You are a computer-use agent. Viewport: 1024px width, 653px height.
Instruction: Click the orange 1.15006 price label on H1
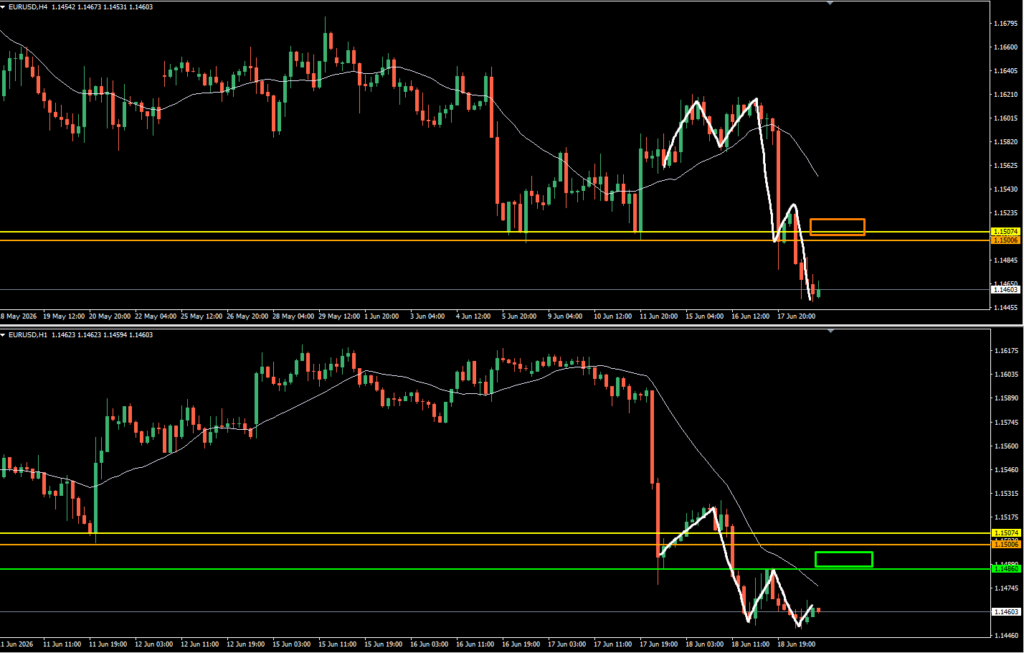point(1006,545)
